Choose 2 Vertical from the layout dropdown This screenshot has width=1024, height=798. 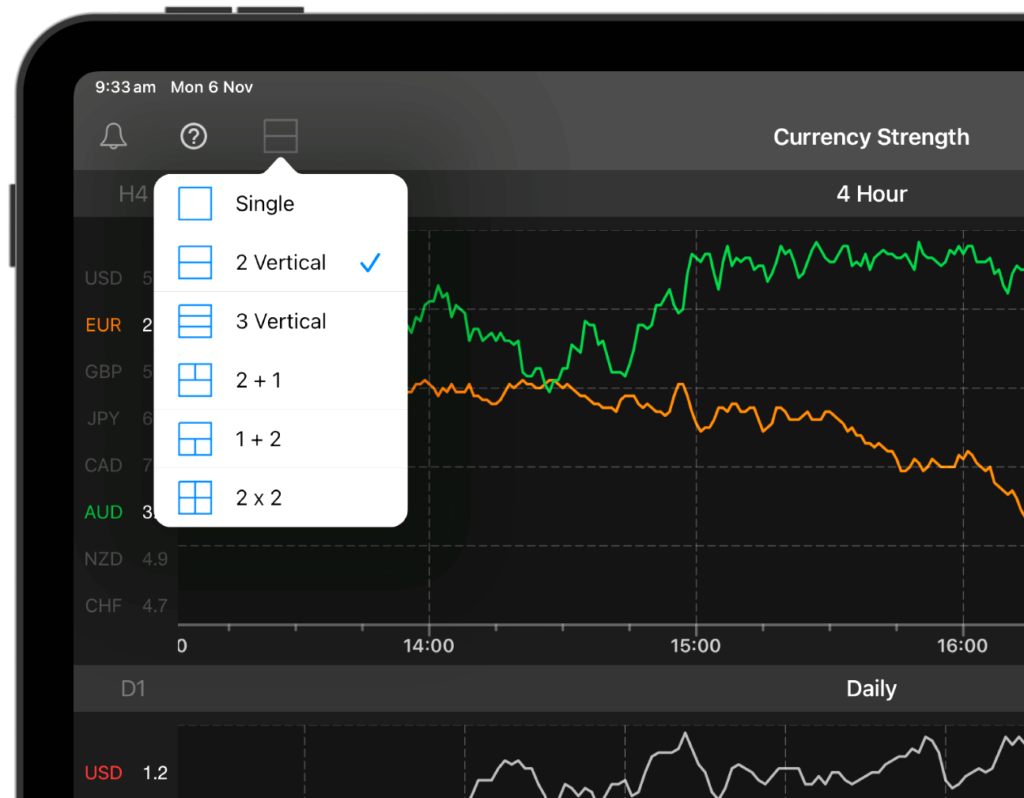[x=281, y=262]
